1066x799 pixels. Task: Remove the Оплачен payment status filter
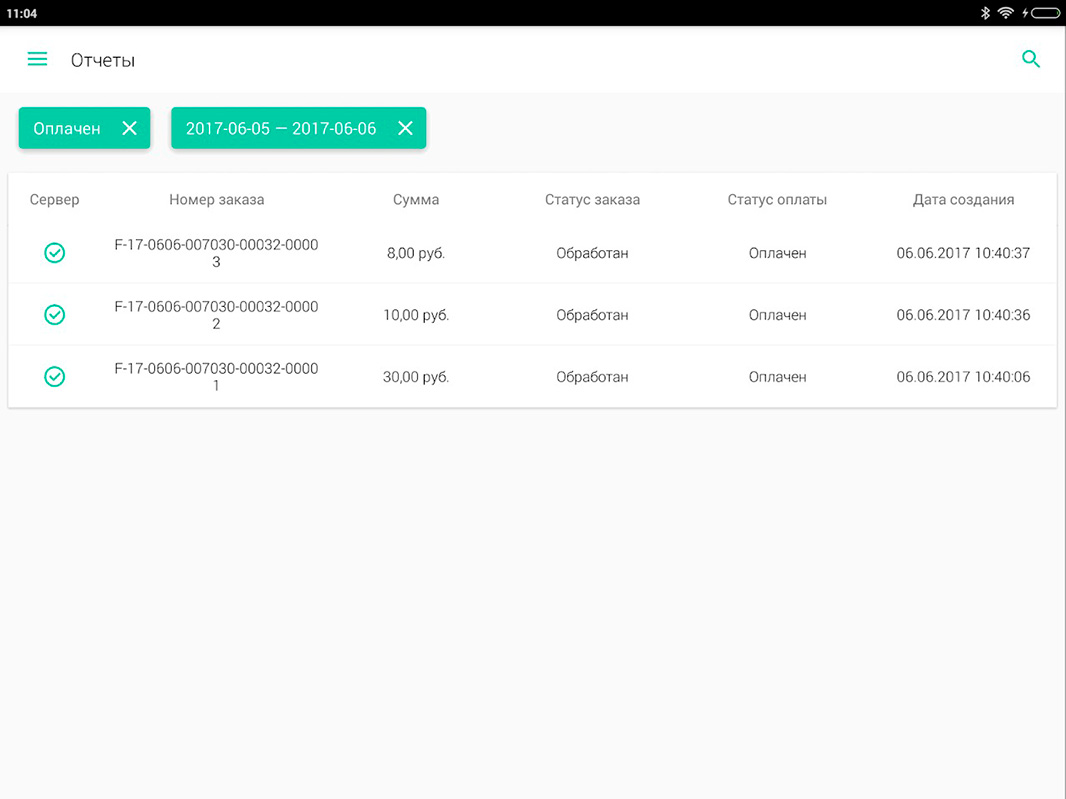129,128
